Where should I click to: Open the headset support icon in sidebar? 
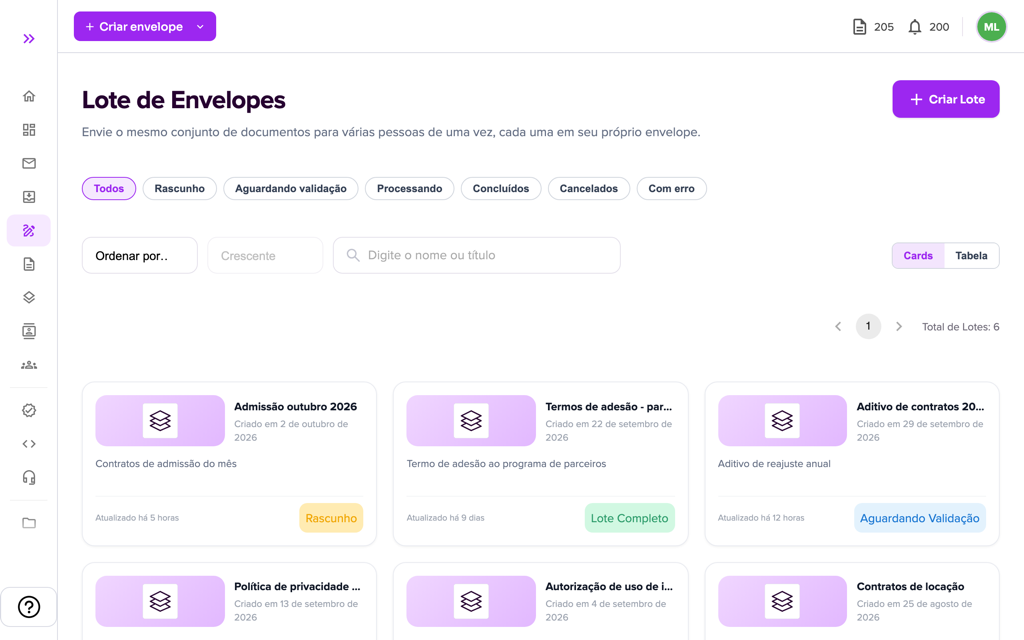[29, 477]
